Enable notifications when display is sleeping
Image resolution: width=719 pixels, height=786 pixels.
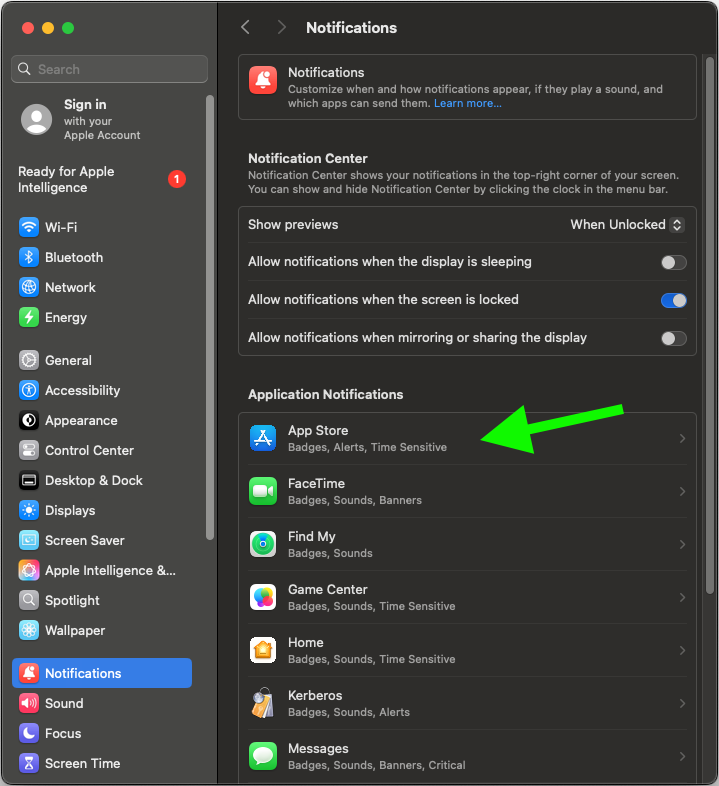coord(673,262)
